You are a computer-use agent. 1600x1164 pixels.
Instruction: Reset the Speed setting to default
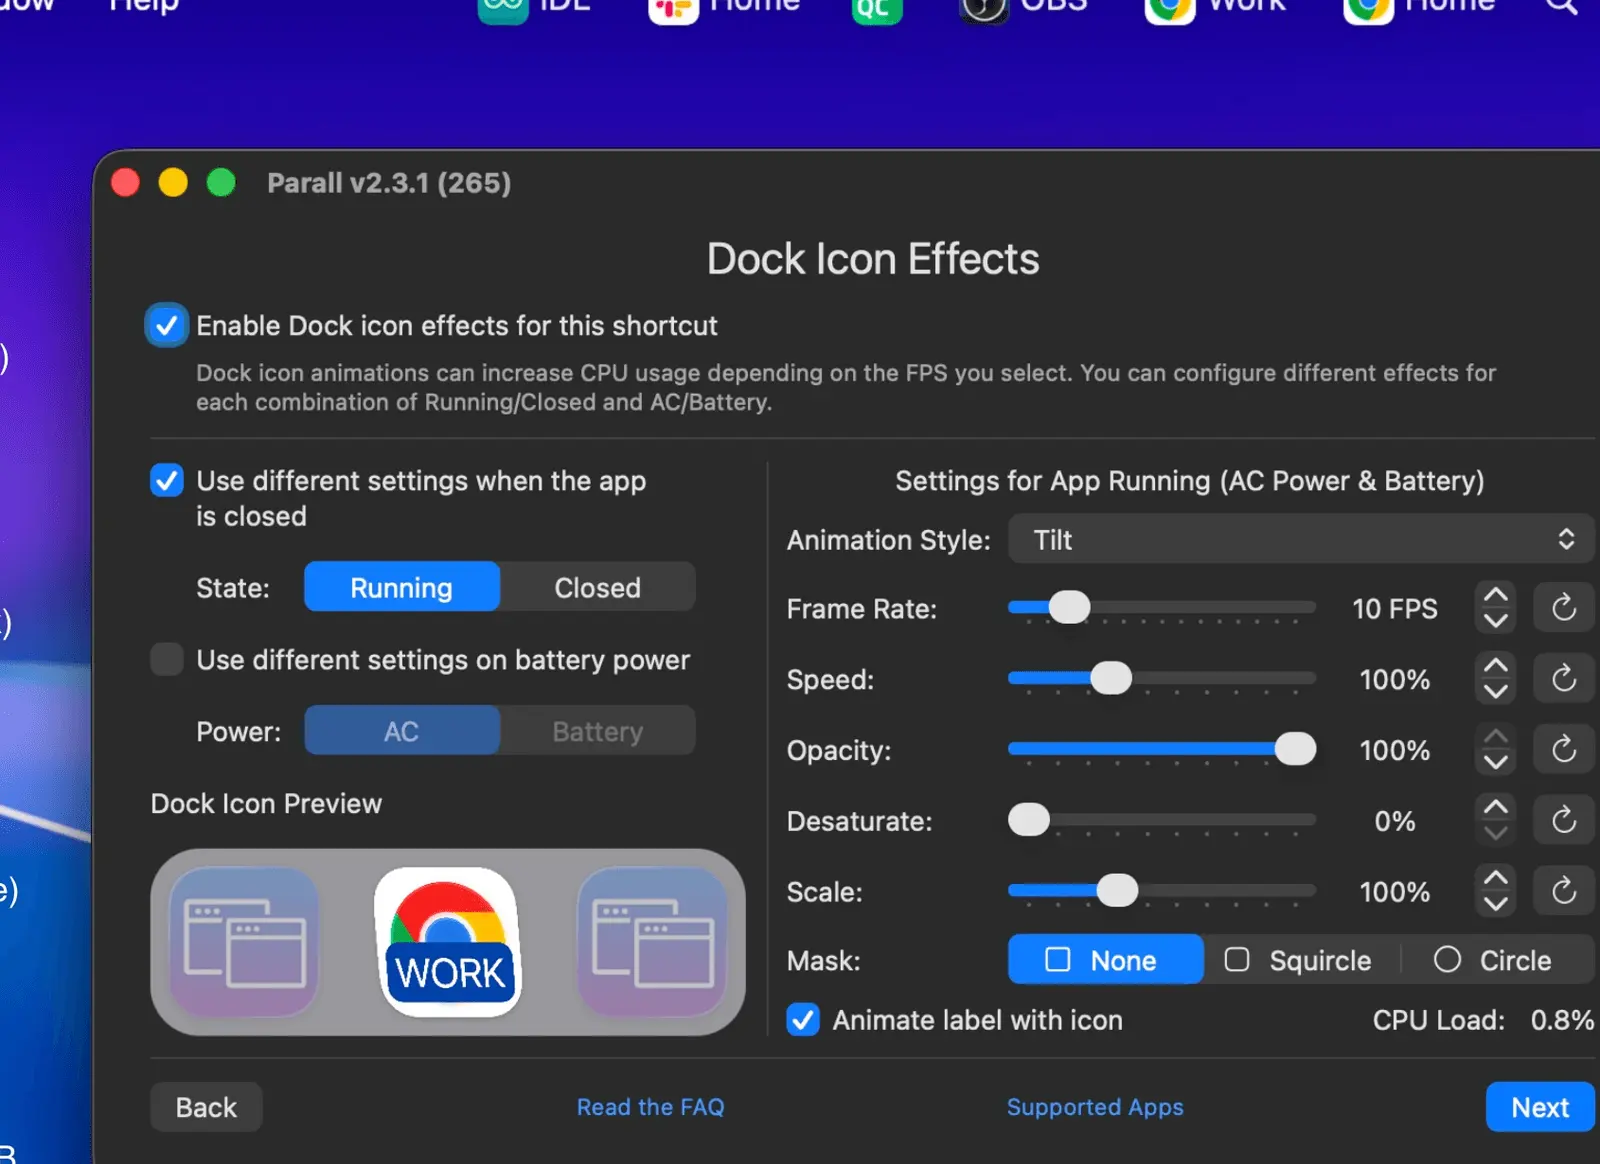pyautogui.click(x=1564, y=679)
